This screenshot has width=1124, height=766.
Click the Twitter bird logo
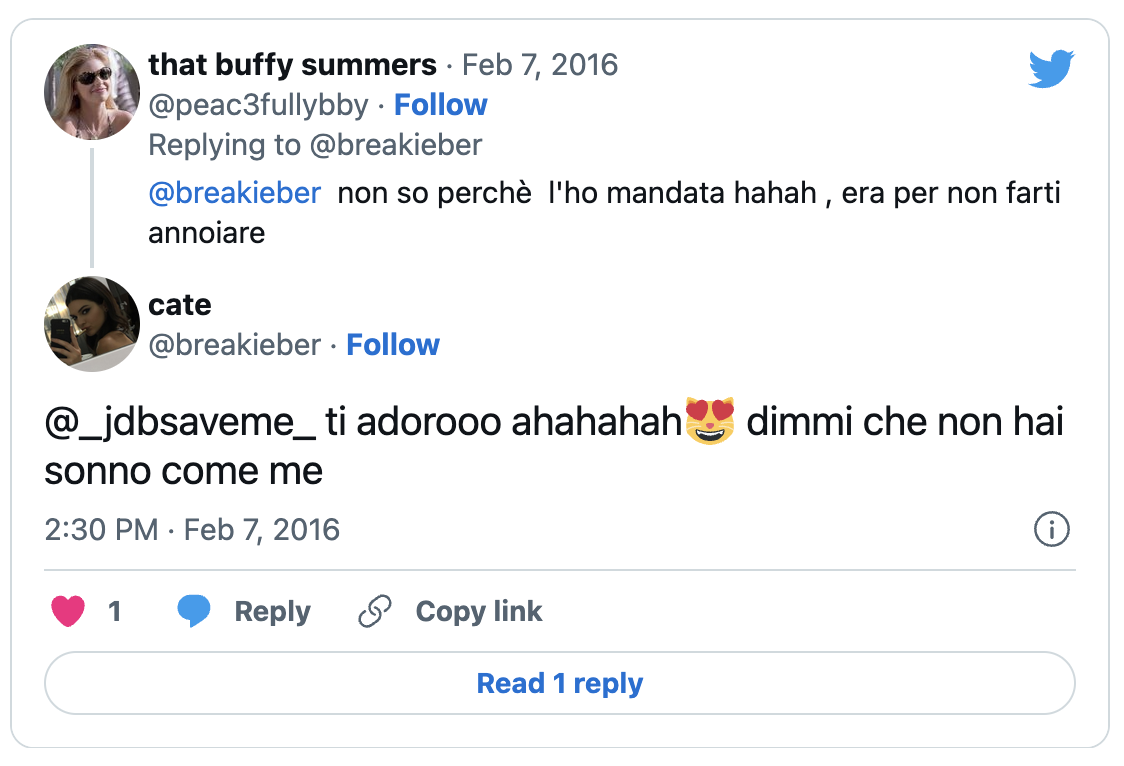click(1051, 70)
